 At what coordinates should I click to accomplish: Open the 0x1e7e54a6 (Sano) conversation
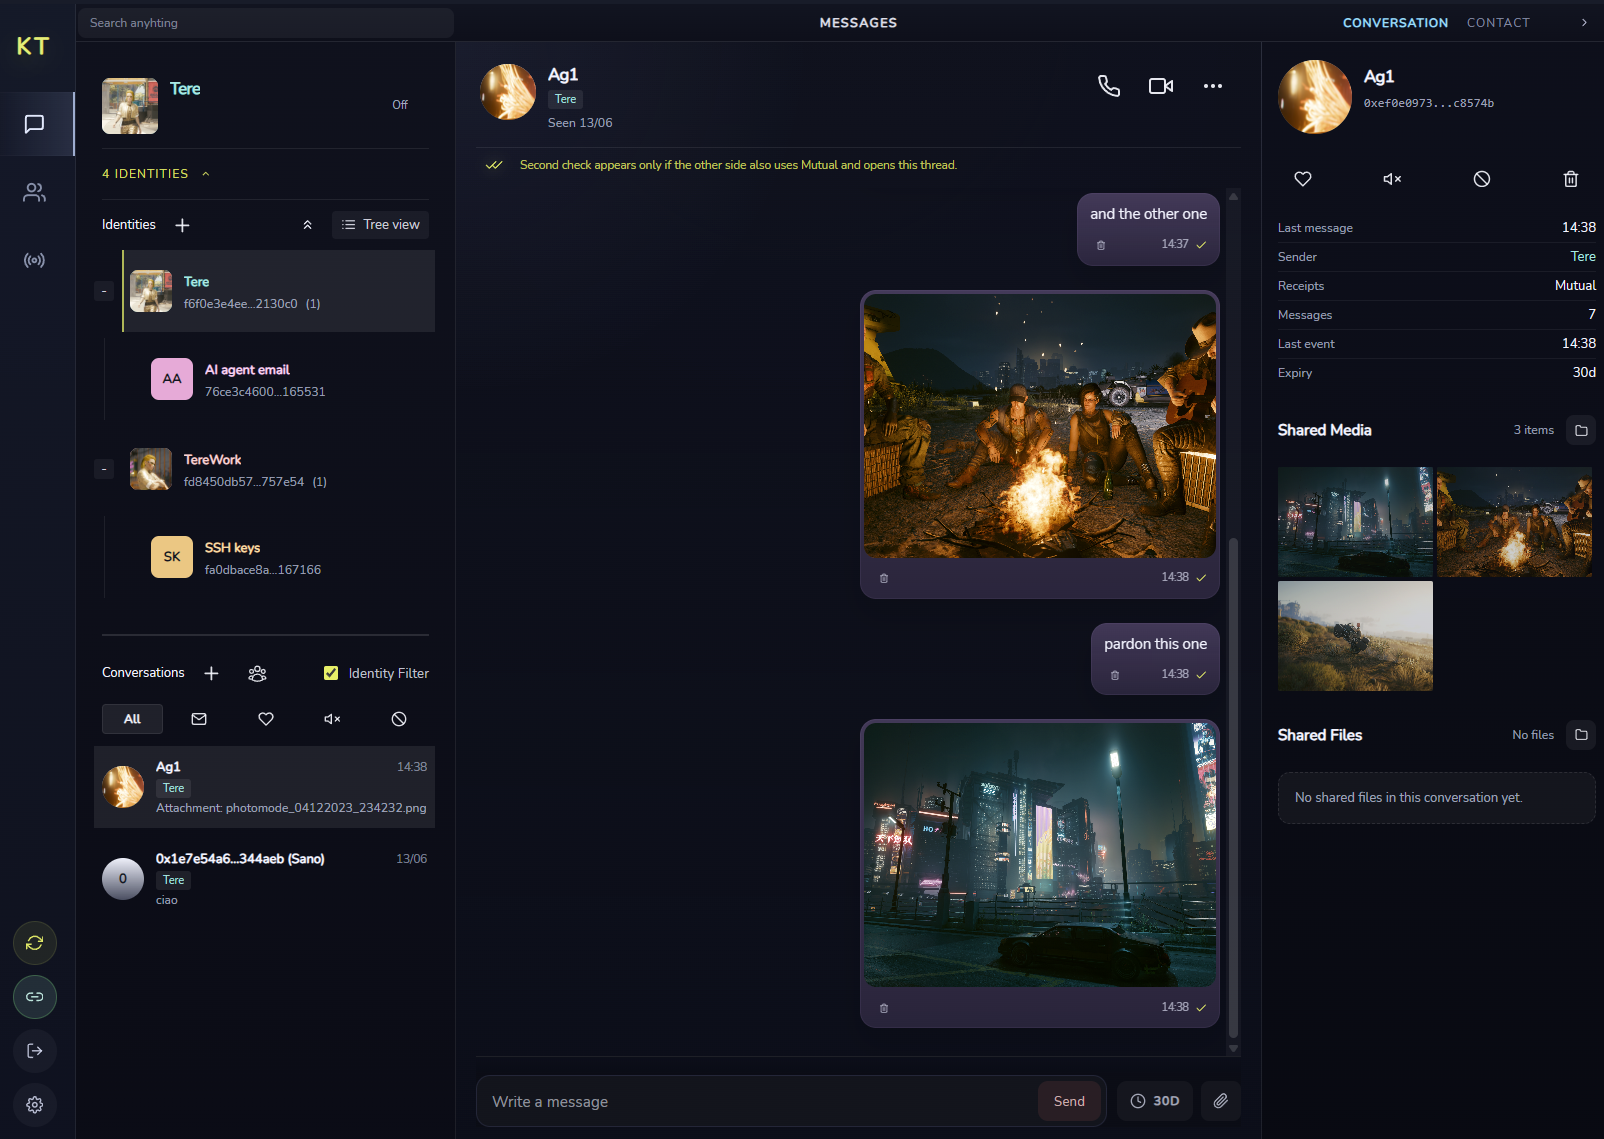click(264, 879)
